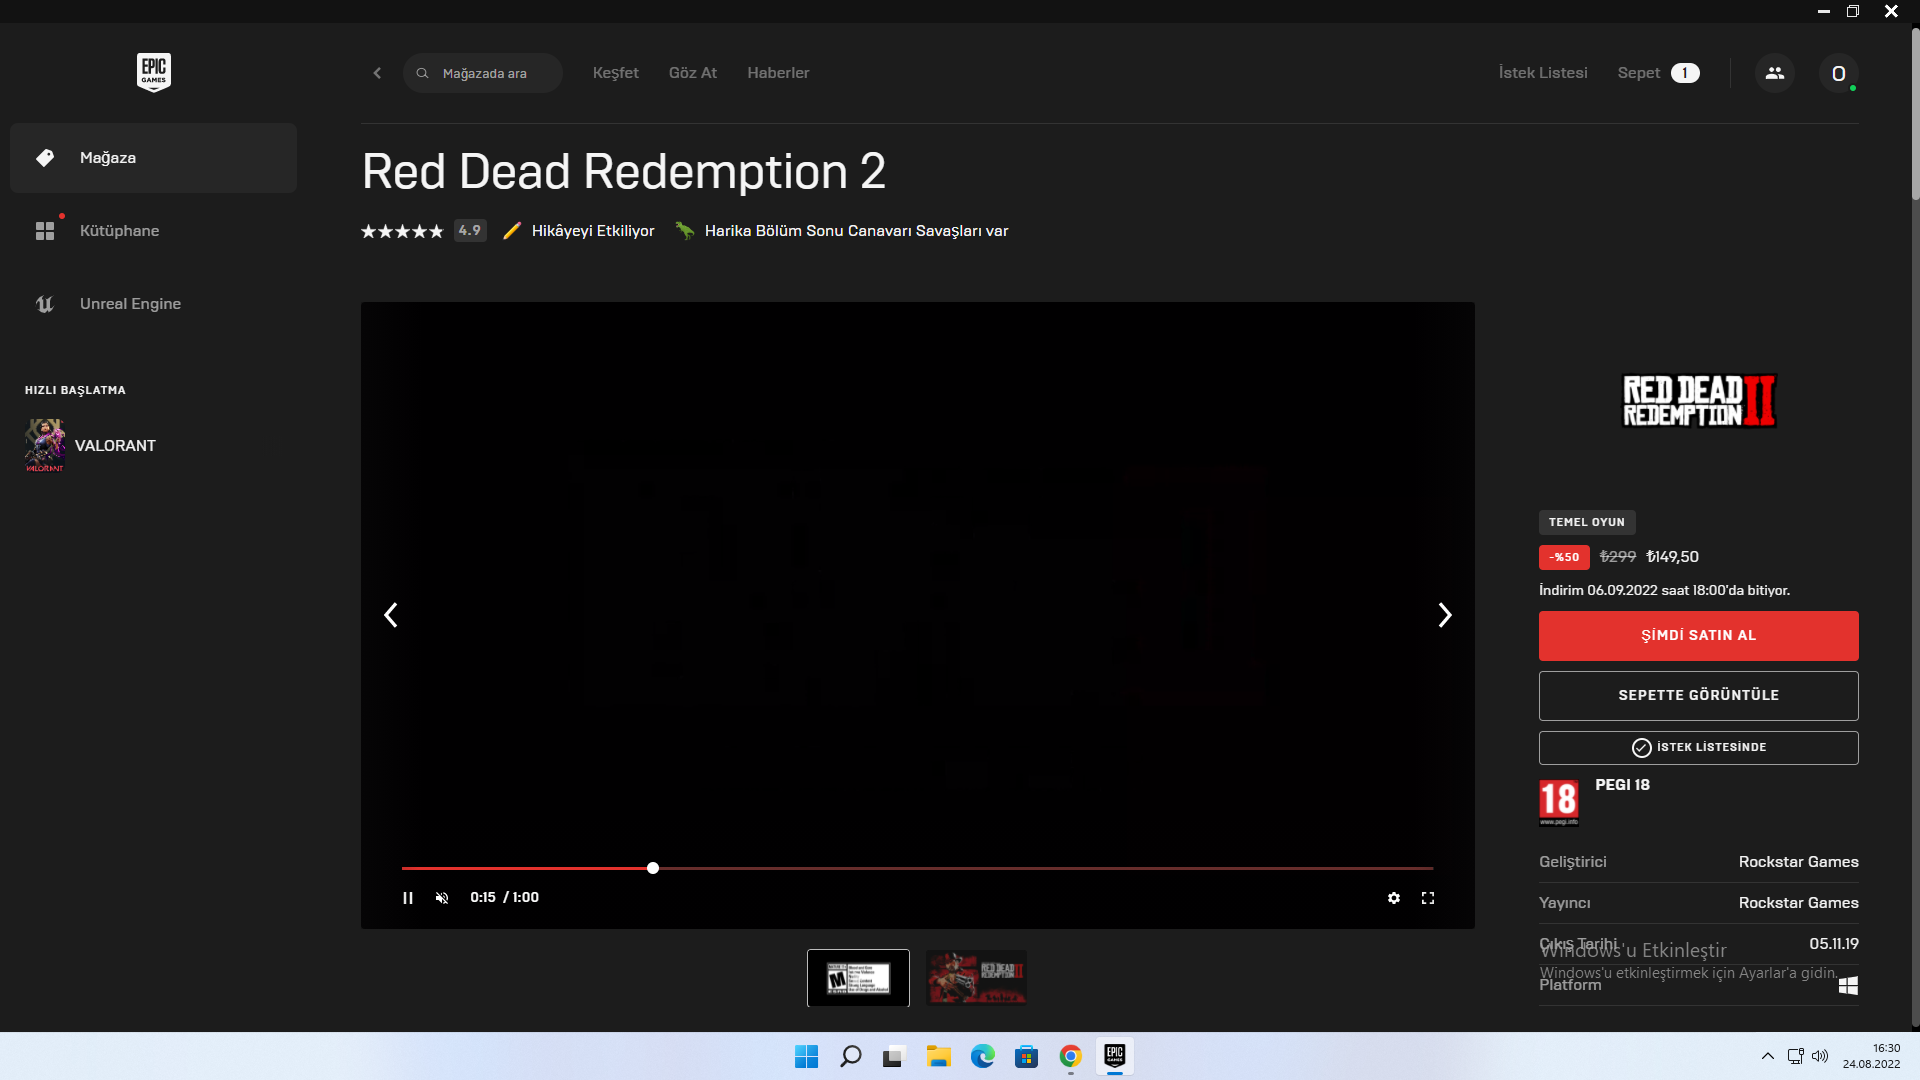Open the Keşfet tab
The height and width of the screenshot is (1080, 1920).
(x=615, y=73)
